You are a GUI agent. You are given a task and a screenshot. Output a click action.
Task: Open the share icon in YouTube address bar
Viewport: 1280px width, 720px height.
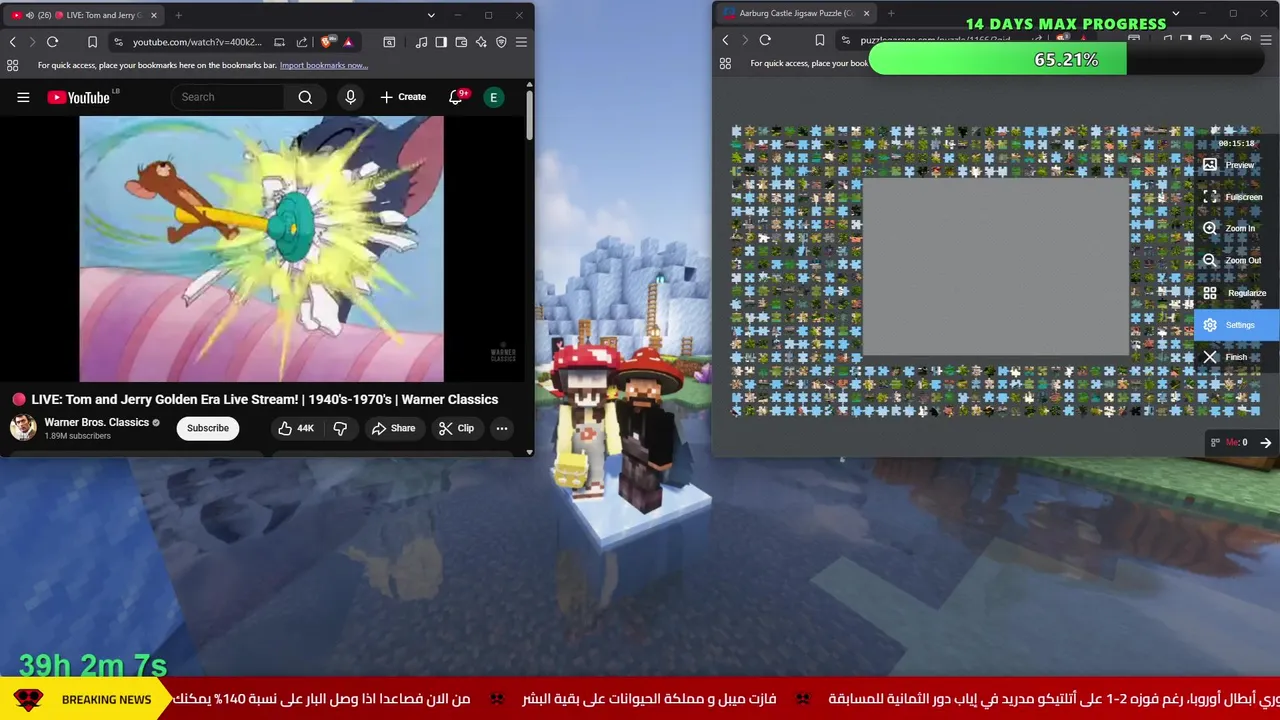coord(302,42)
